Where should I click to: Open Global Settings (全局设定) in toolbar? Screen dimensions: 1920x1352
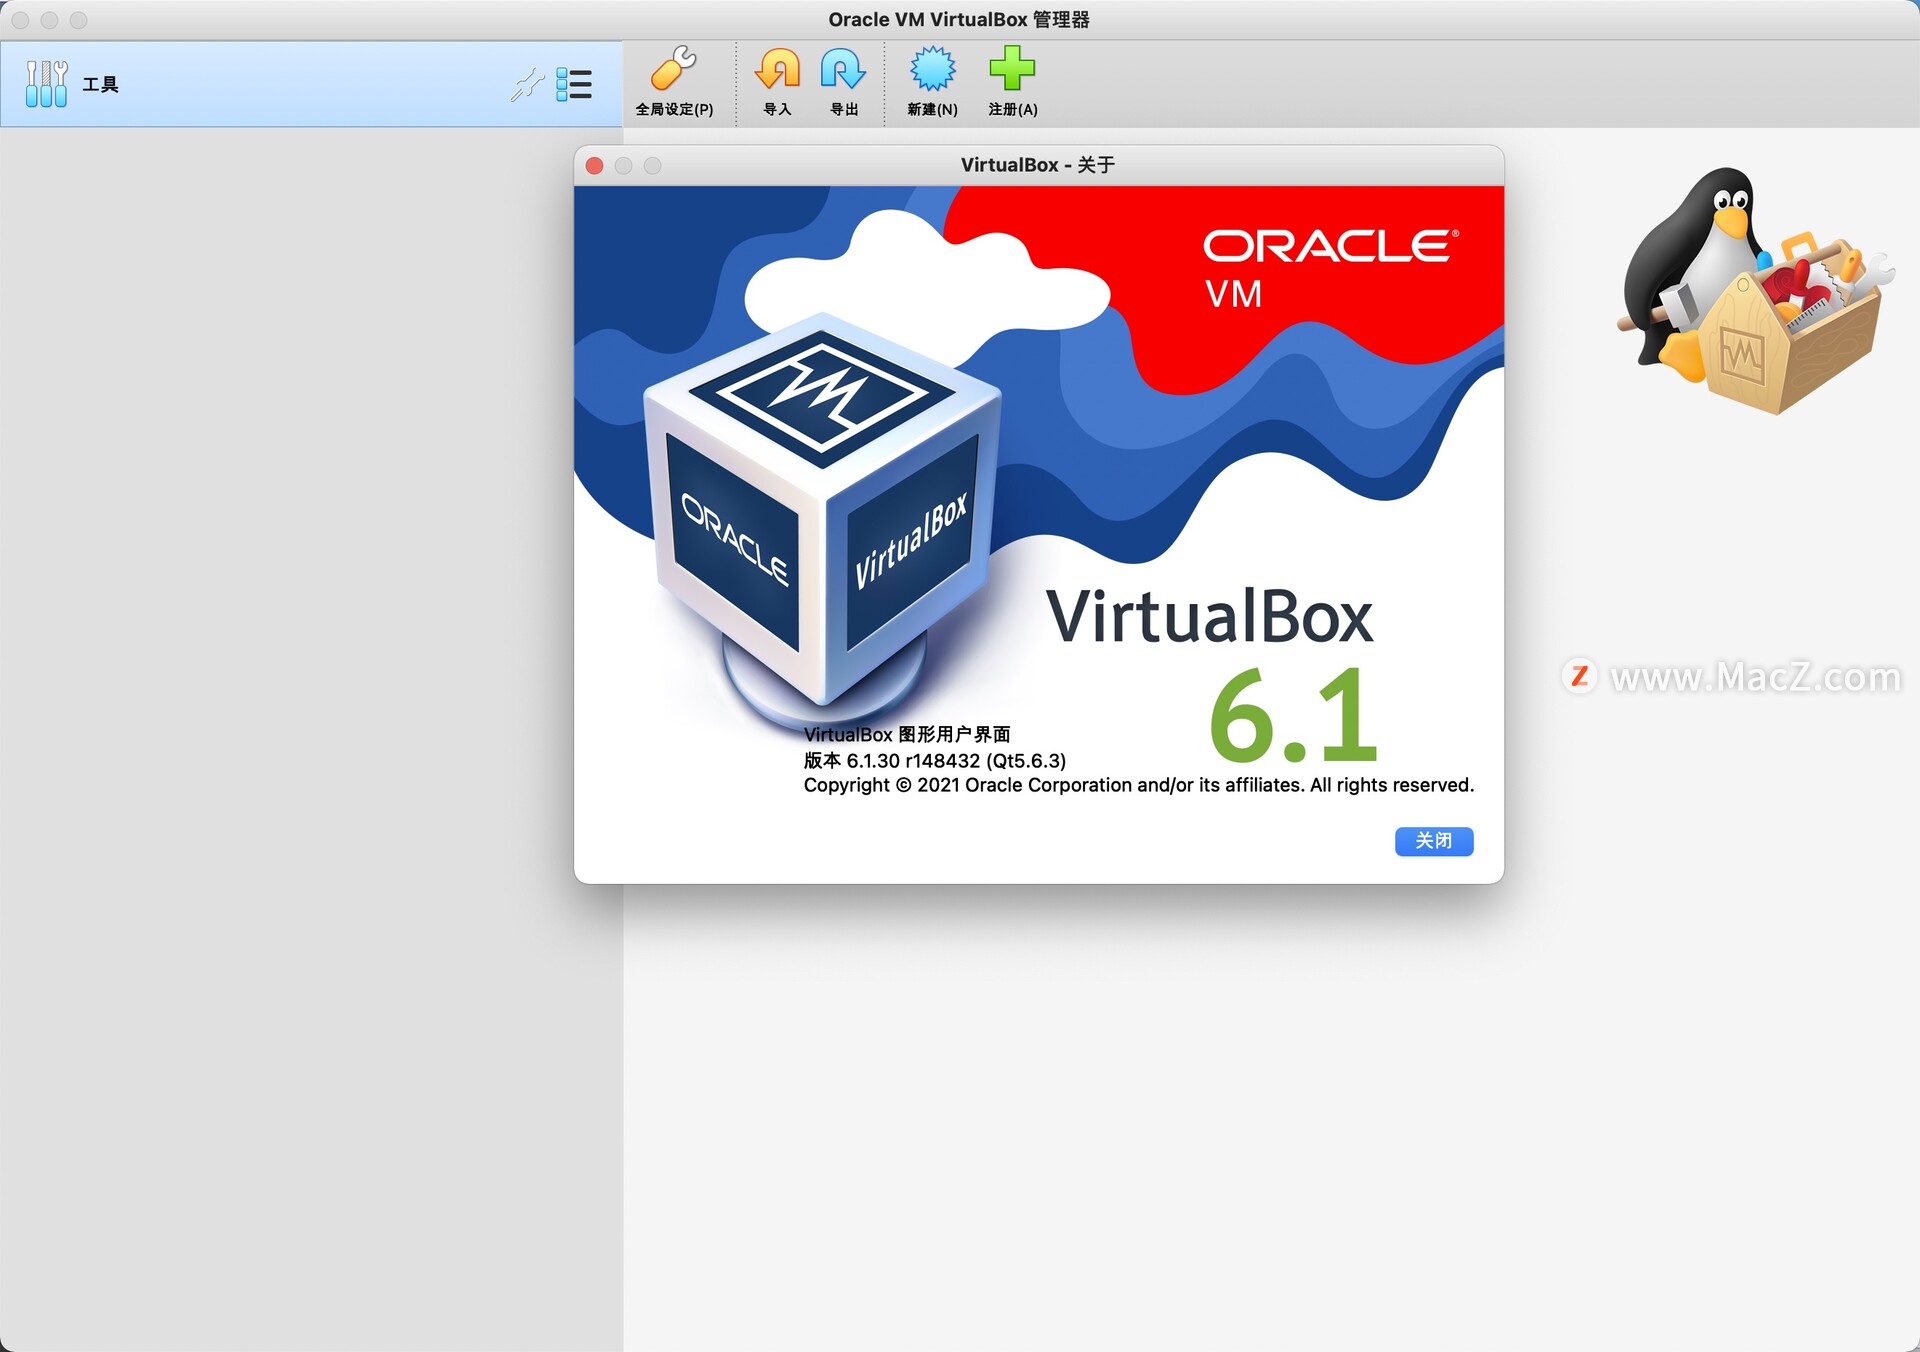674,82
